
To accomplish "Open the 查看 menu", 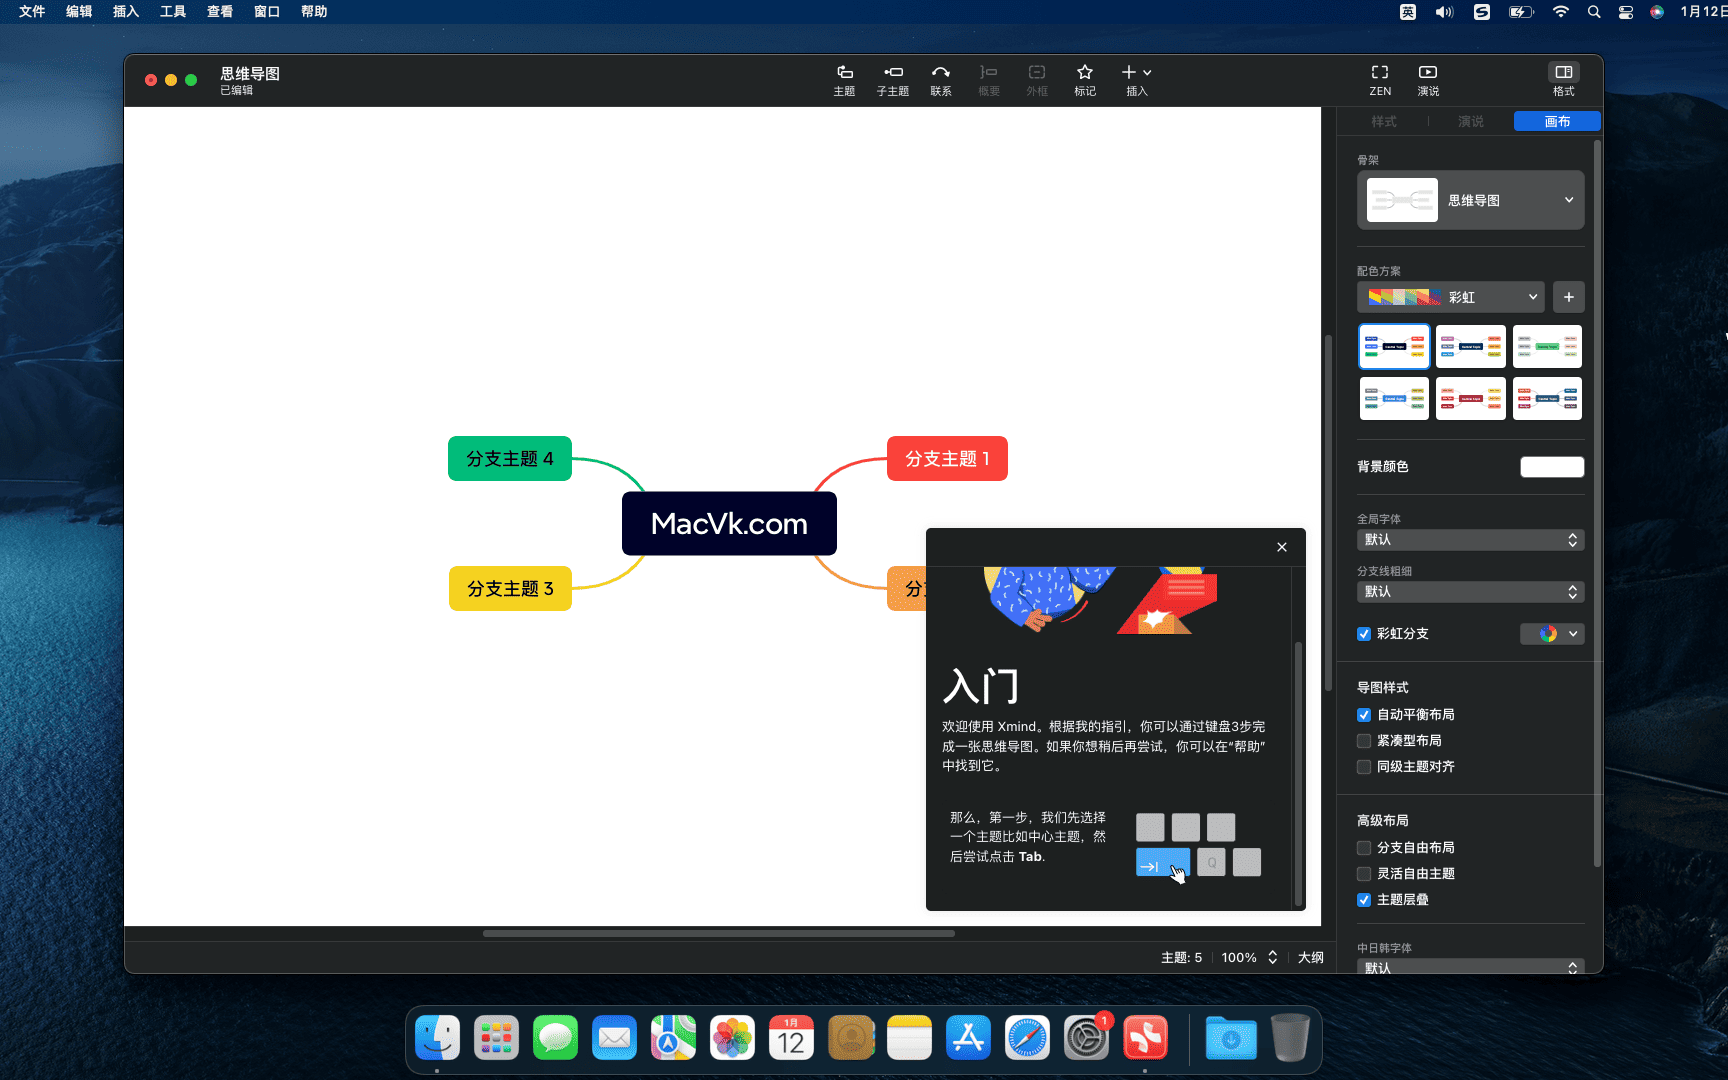I will coord(220,12).
